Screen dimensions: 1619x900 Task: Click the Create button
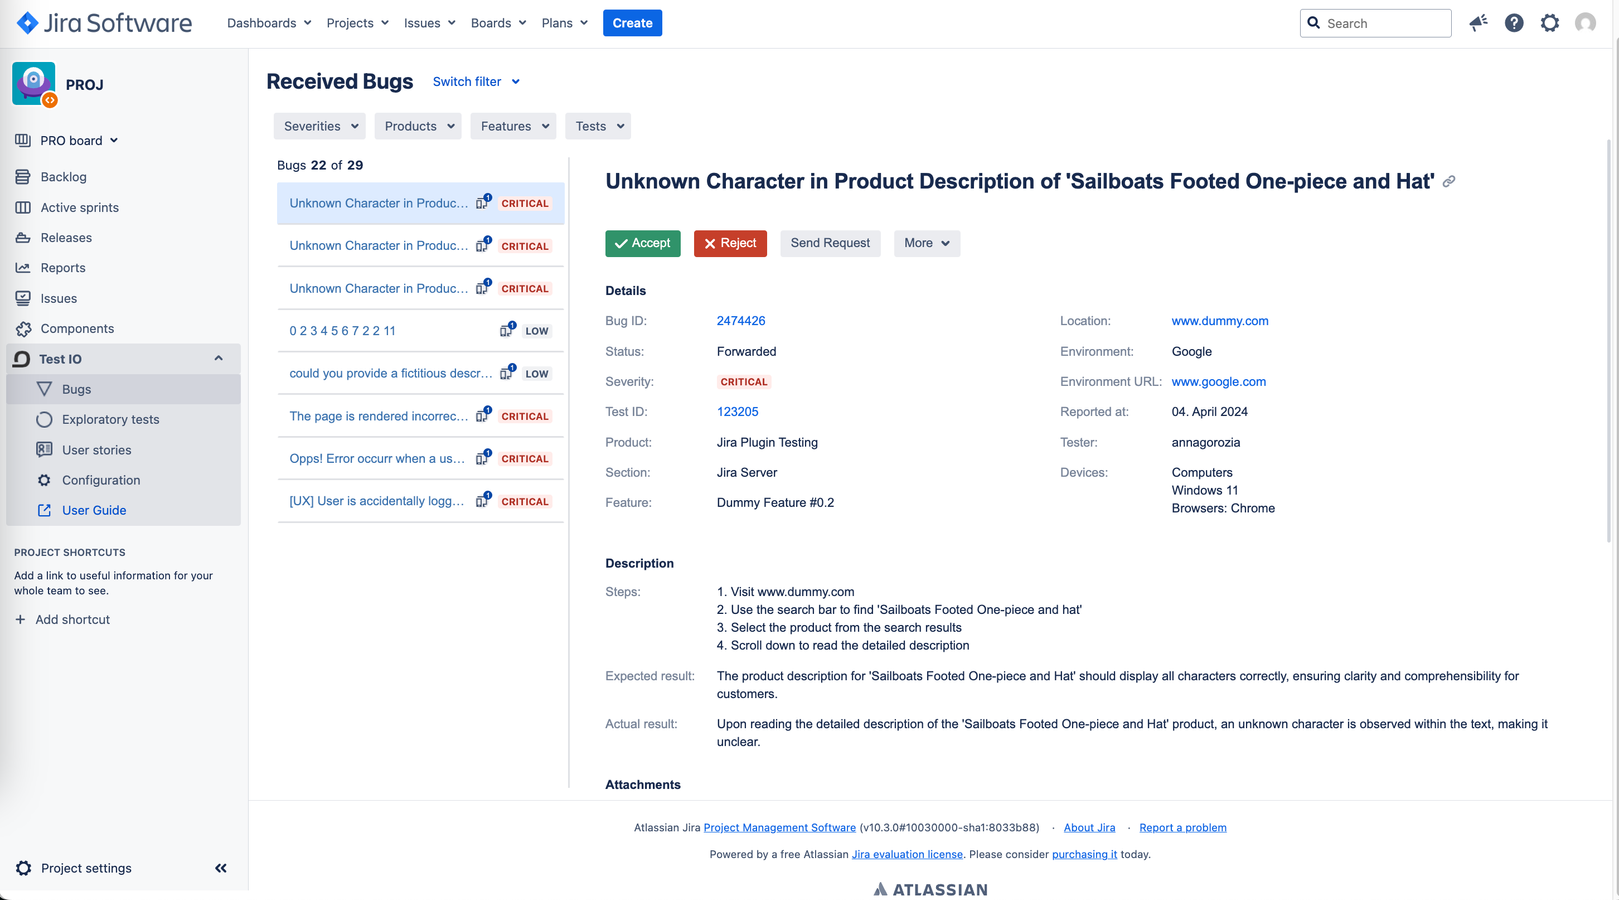point(632,23)
